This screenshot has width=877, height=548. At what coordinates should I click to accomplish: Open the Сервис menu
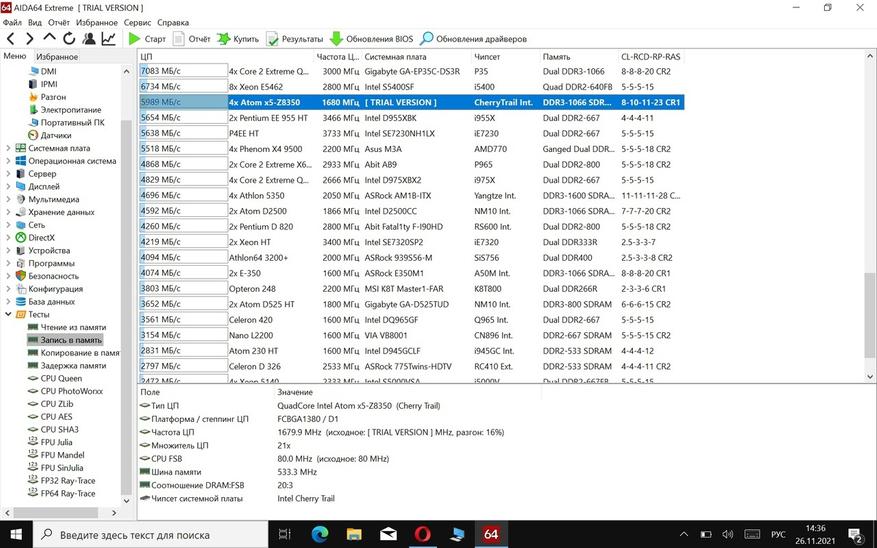pos(137,22)
